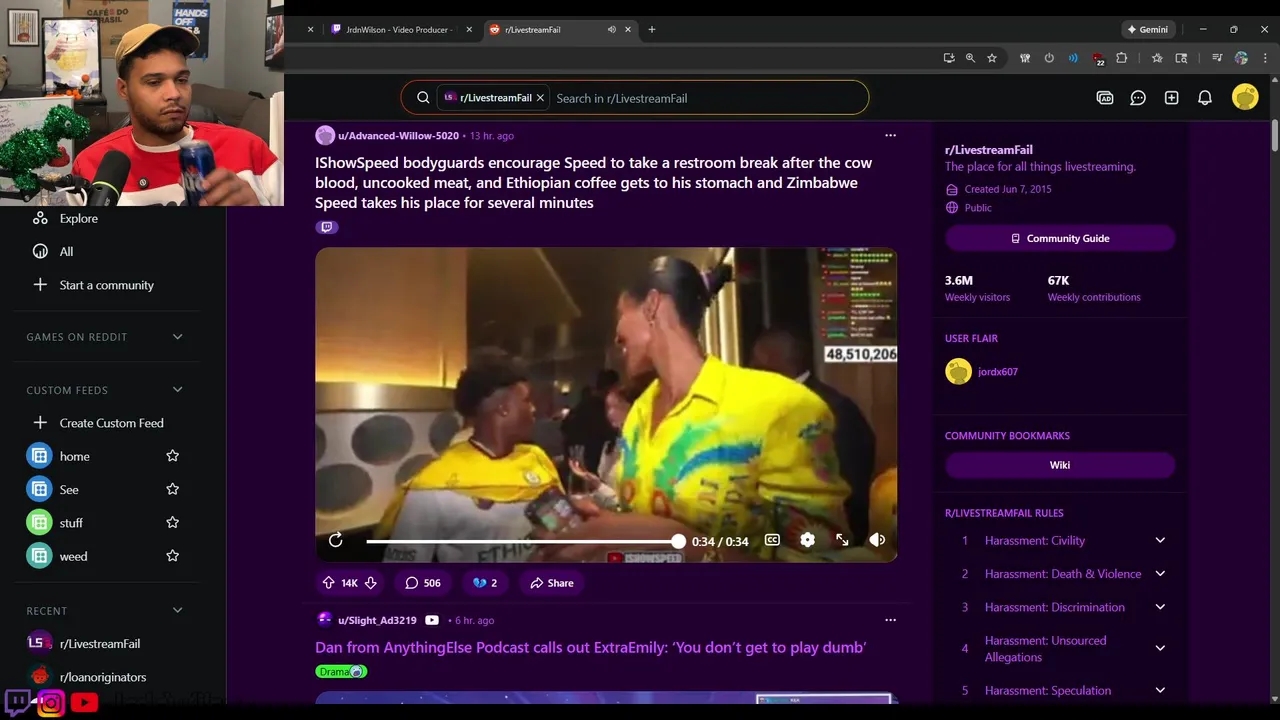Share the IShowSpeed bodyguards post
The image size is (1280, 720).
tap(552, 583)
